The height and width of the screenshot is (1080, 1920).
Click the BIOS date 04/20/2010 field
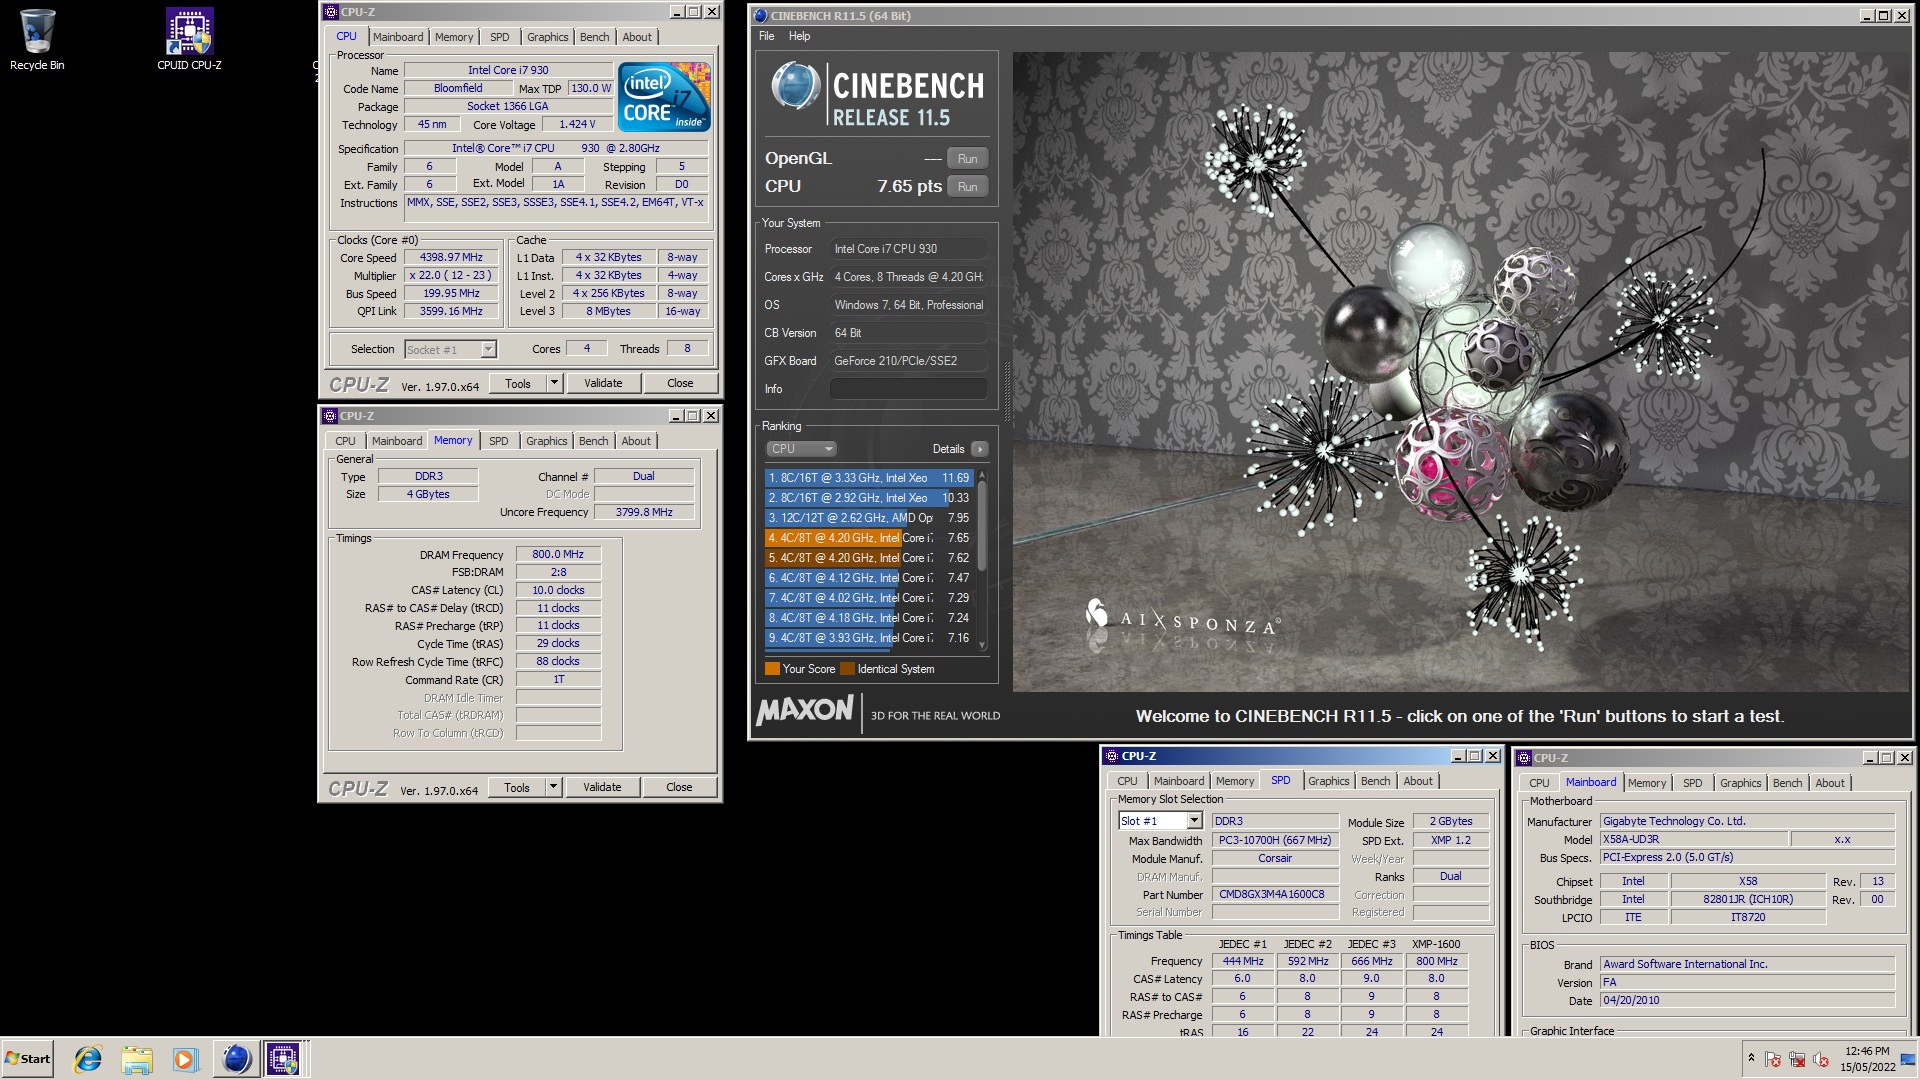pos(1747,1000)
